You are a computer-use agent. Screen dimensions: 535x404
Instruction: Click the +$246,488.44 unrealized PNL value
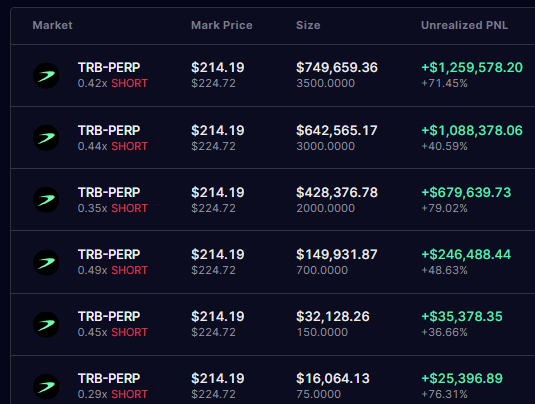pyautogui.click(x=466, y=254)
